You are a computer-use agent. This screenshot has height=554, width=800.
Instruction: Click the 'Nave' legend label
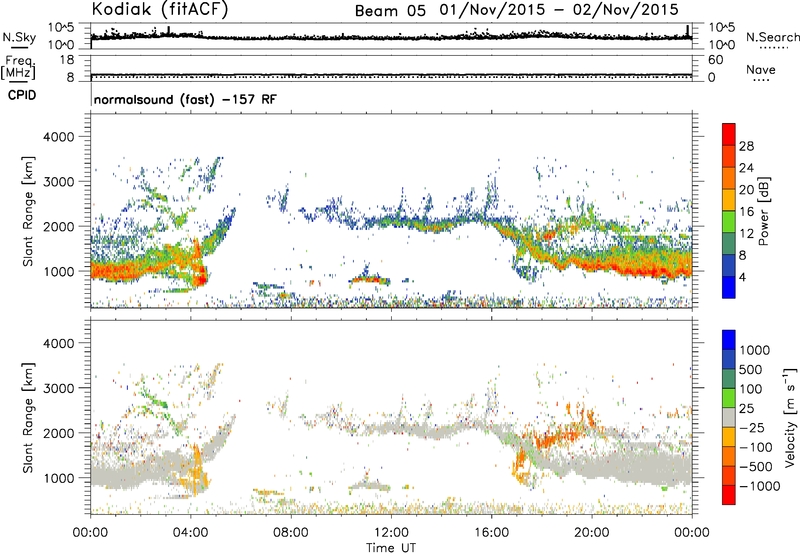pyautogui.click(x=760, y=70)
